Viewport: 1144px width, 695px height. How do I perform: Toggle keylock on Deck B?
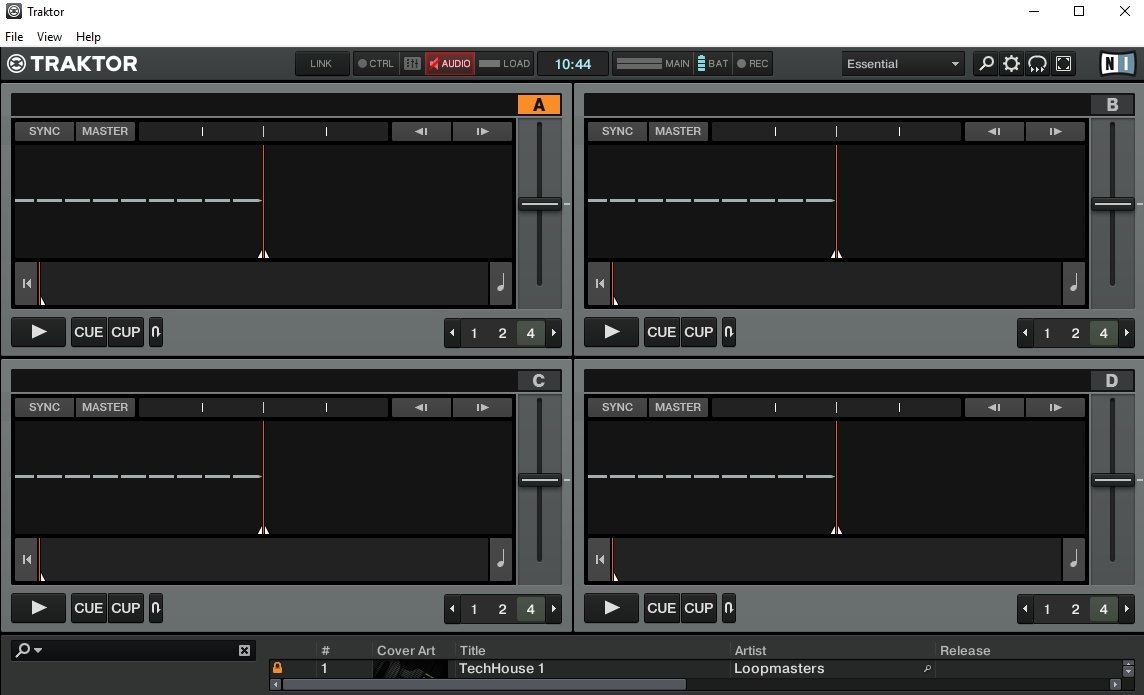(x=728, y=331)
